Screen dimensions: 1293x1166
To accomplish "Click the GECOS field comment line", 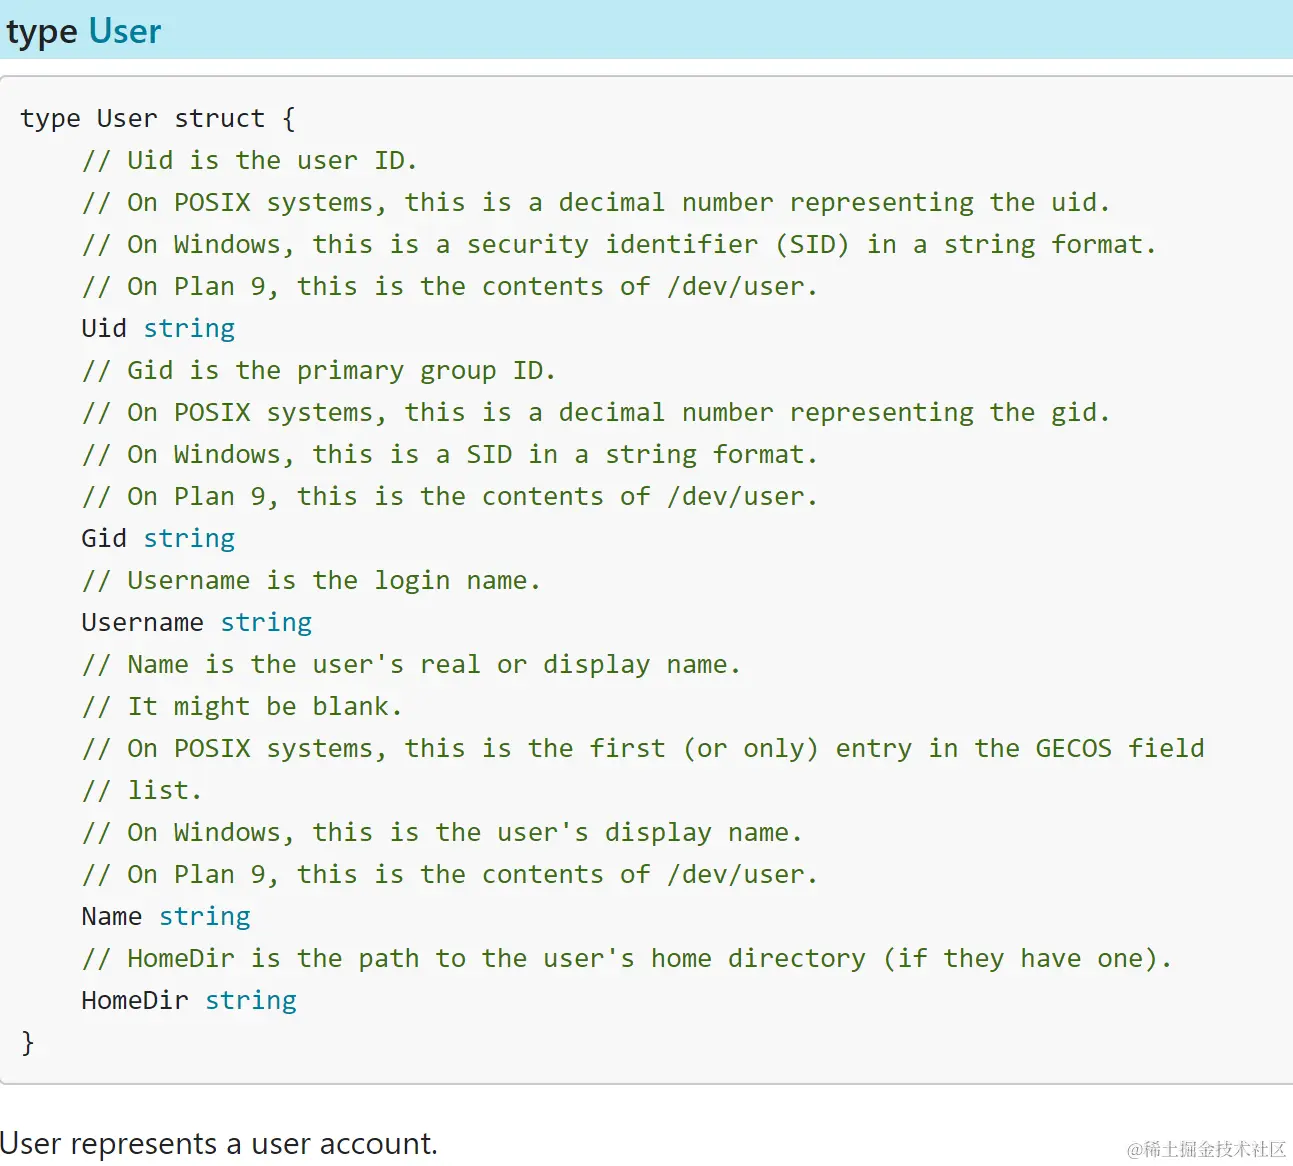I will pyautogui.click(x=643, y=748).
